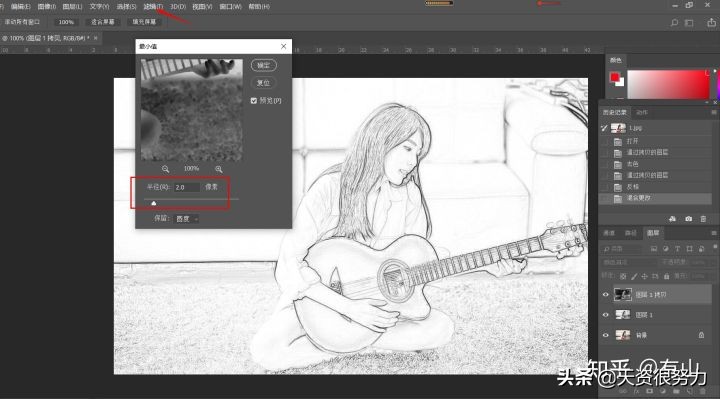Click the search icon in the options bar
The image size is (720, 399).
[x=674, y=22]
